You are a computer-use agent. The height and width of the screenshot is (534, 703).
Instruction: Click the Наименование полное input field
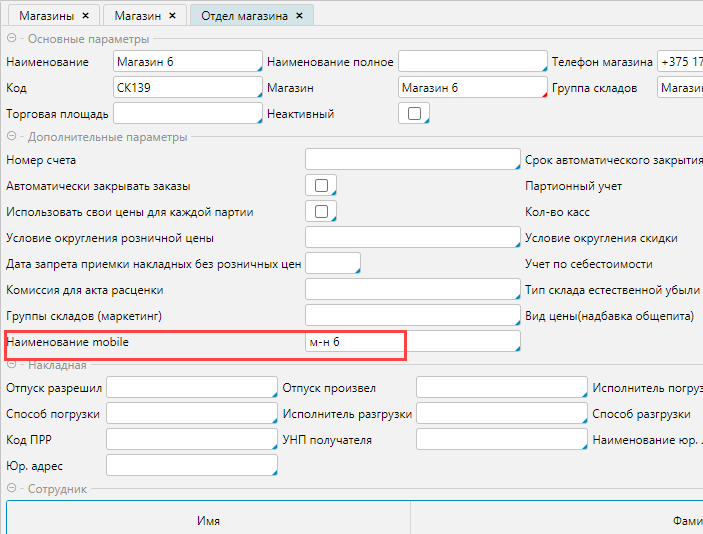(472, 62)
